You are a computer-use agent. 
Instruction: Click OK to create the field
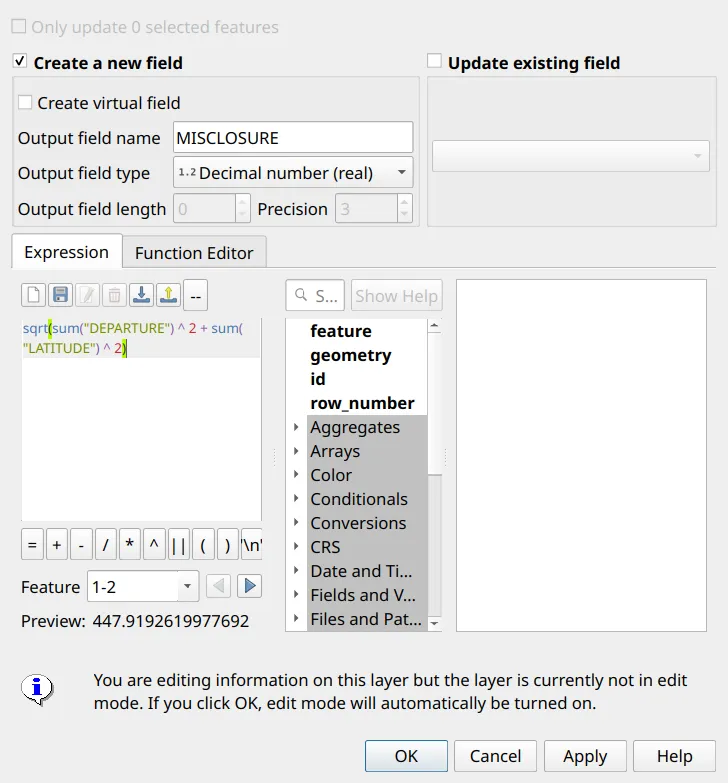(406, 756)
